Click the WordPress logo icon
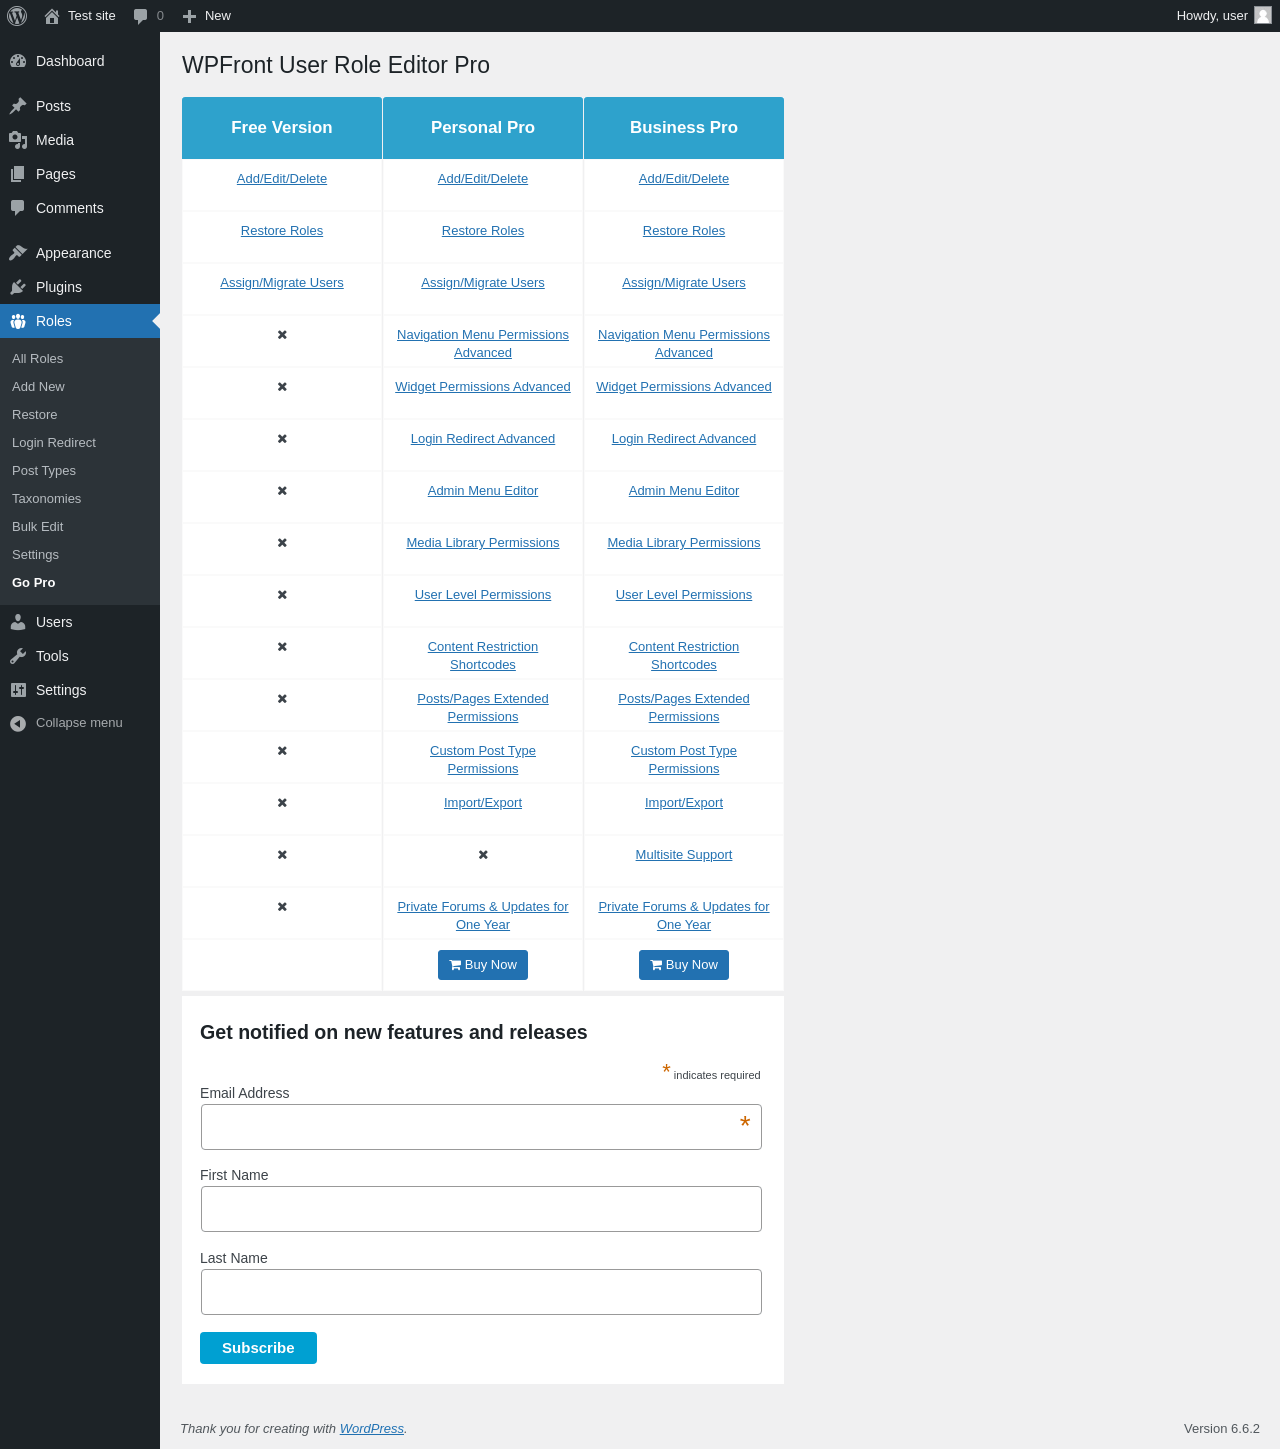This screenshot has width=1280, height=1449. coord(17,16)
